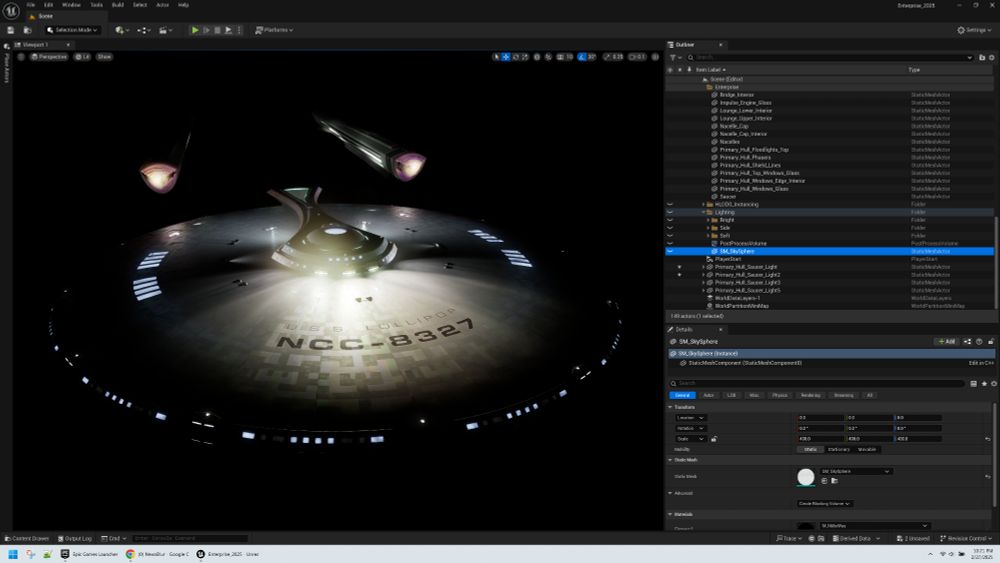Open the play options three-dot menu
The image size is (1000, 563).
240,30
